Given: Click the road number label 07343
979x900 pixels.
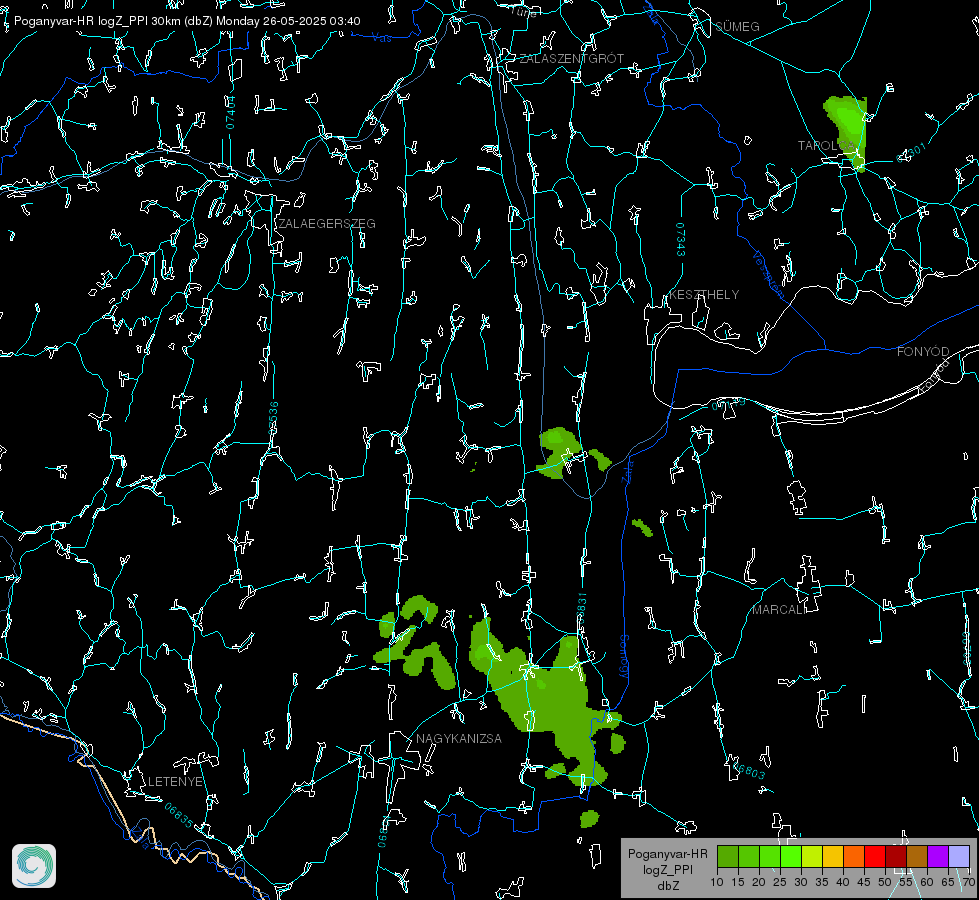Looking at the screenshot, I should [680, 240].
